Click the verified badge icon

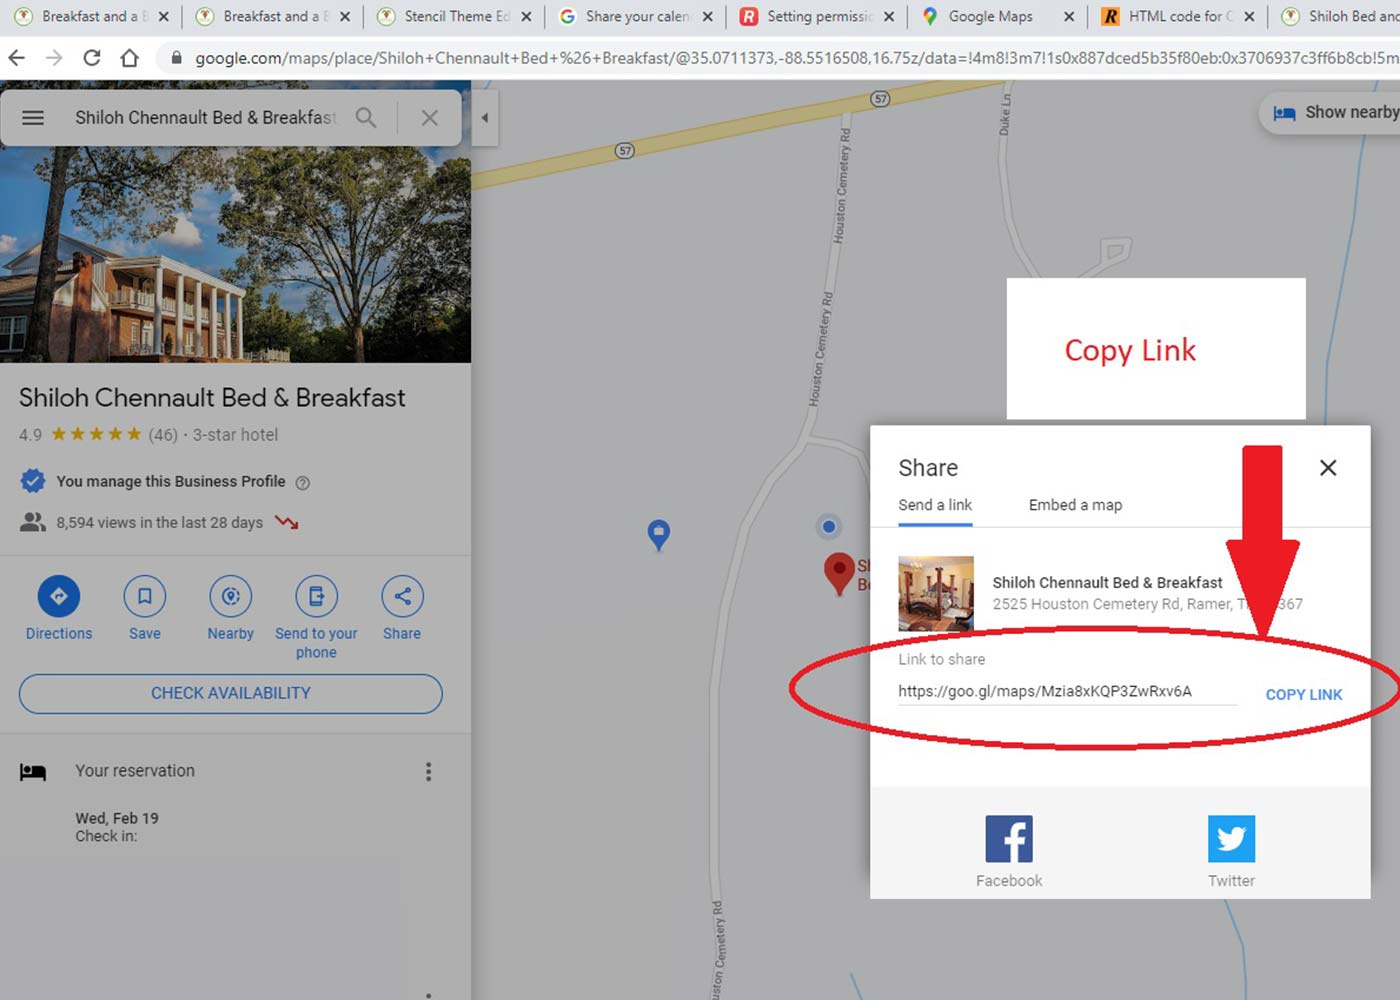33,482
